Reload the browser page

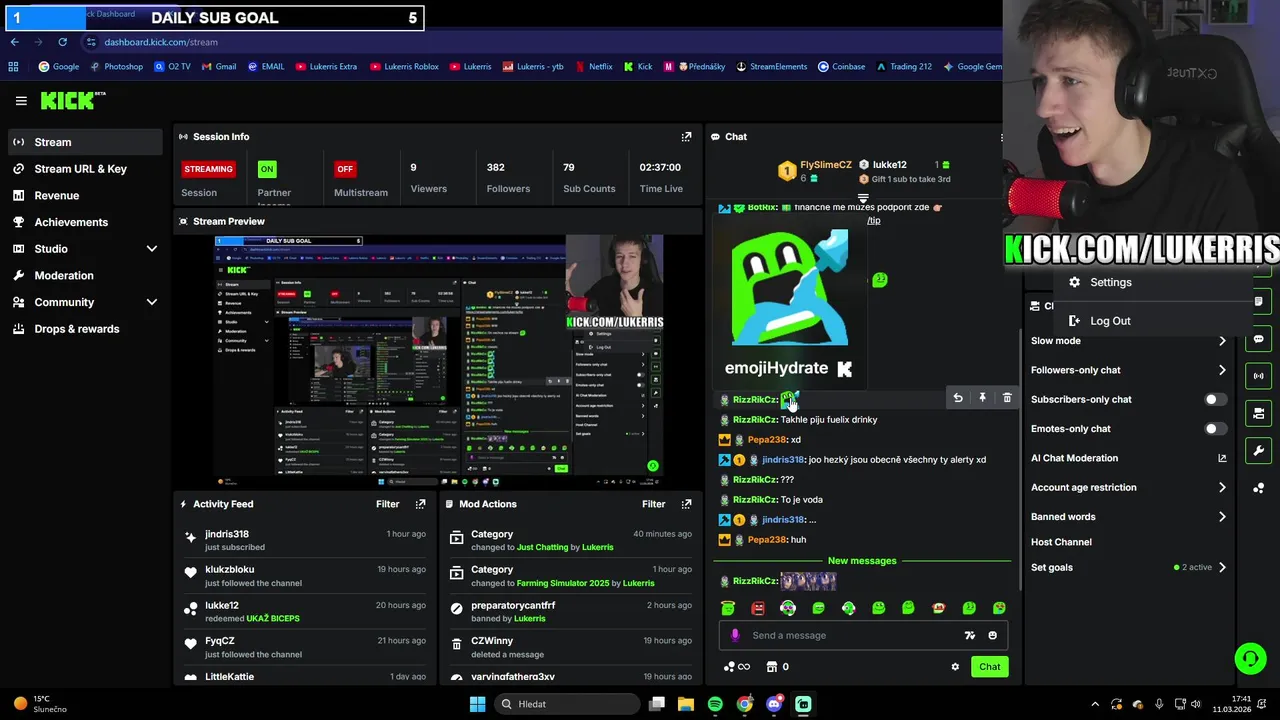pos(62,42)
